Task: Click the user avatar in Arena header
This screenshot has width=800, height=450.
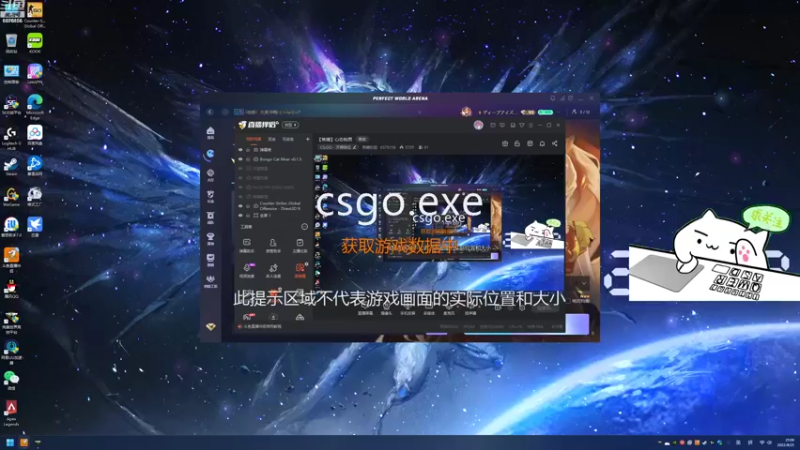Action: [466, 112]
